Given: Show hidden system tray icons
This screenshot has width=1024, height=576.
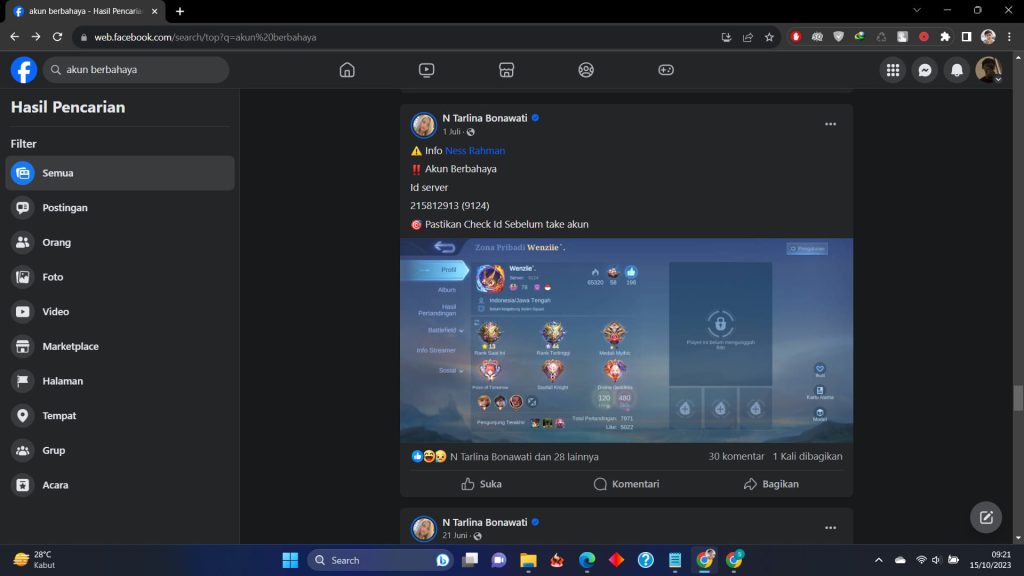Looking at the screenshot, I should click(878, 560).
